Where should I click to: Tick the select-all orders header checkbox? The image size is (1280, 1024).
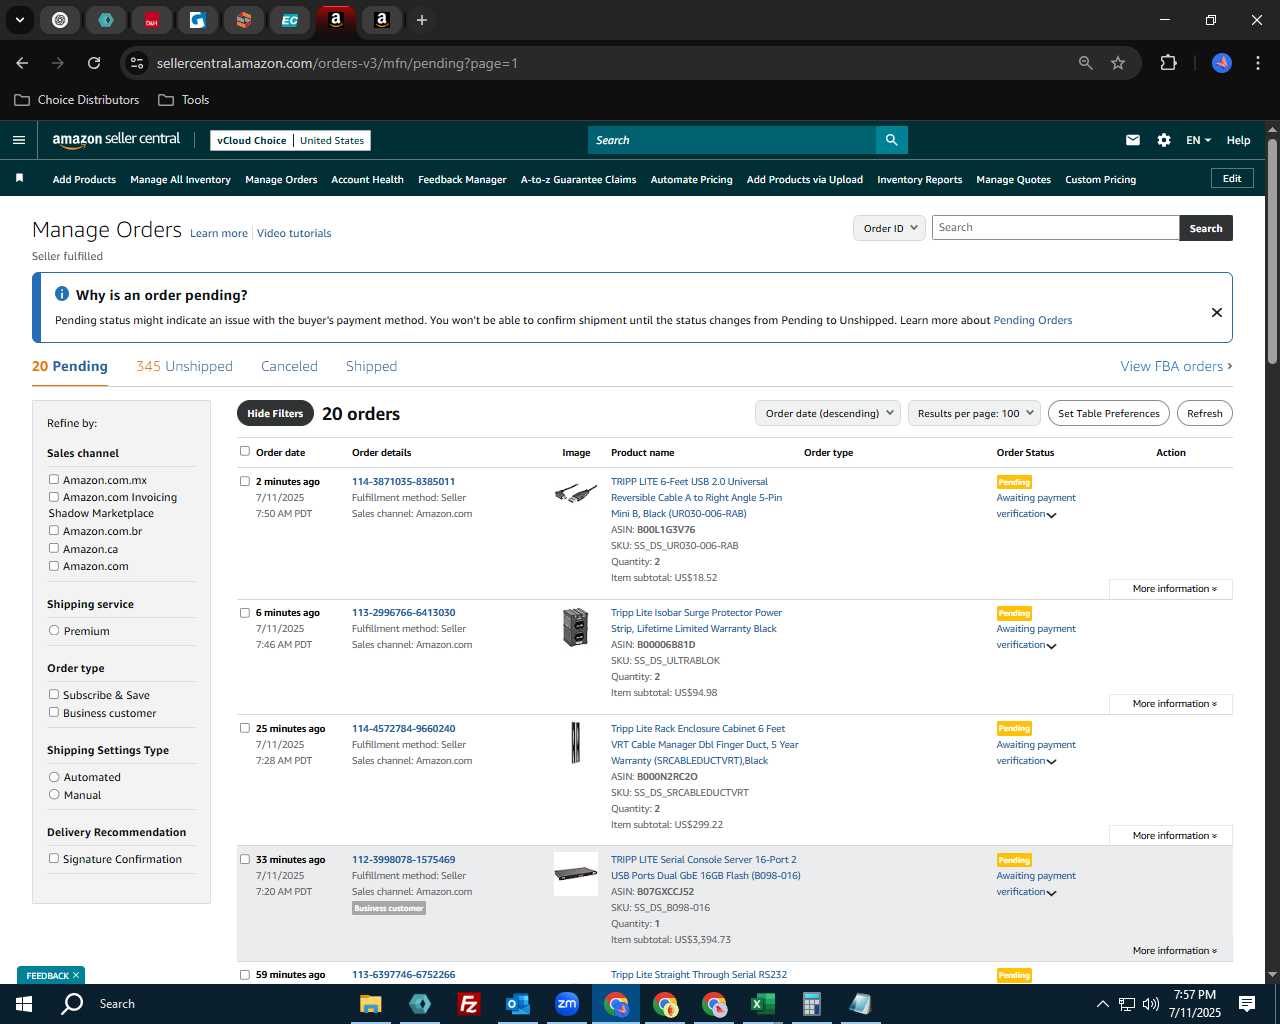coord(245,451)
